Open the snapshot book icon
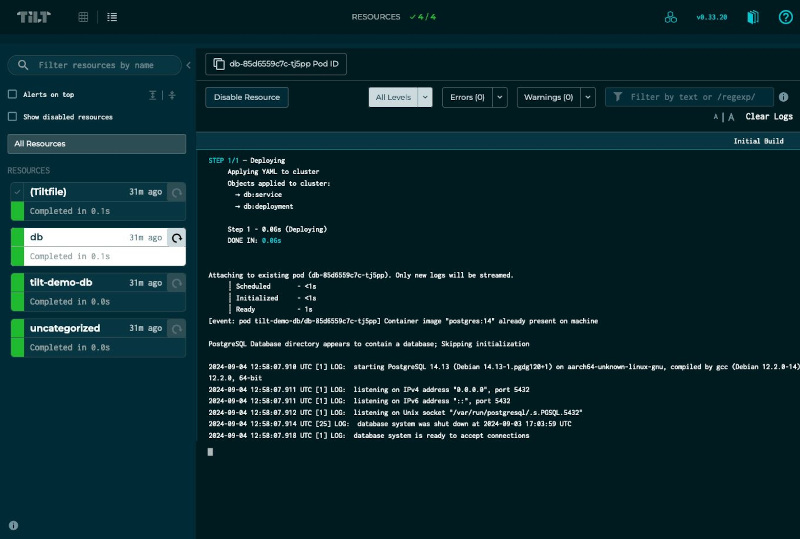The width and height of the screenshot is (800, 539). pos(754,17)
